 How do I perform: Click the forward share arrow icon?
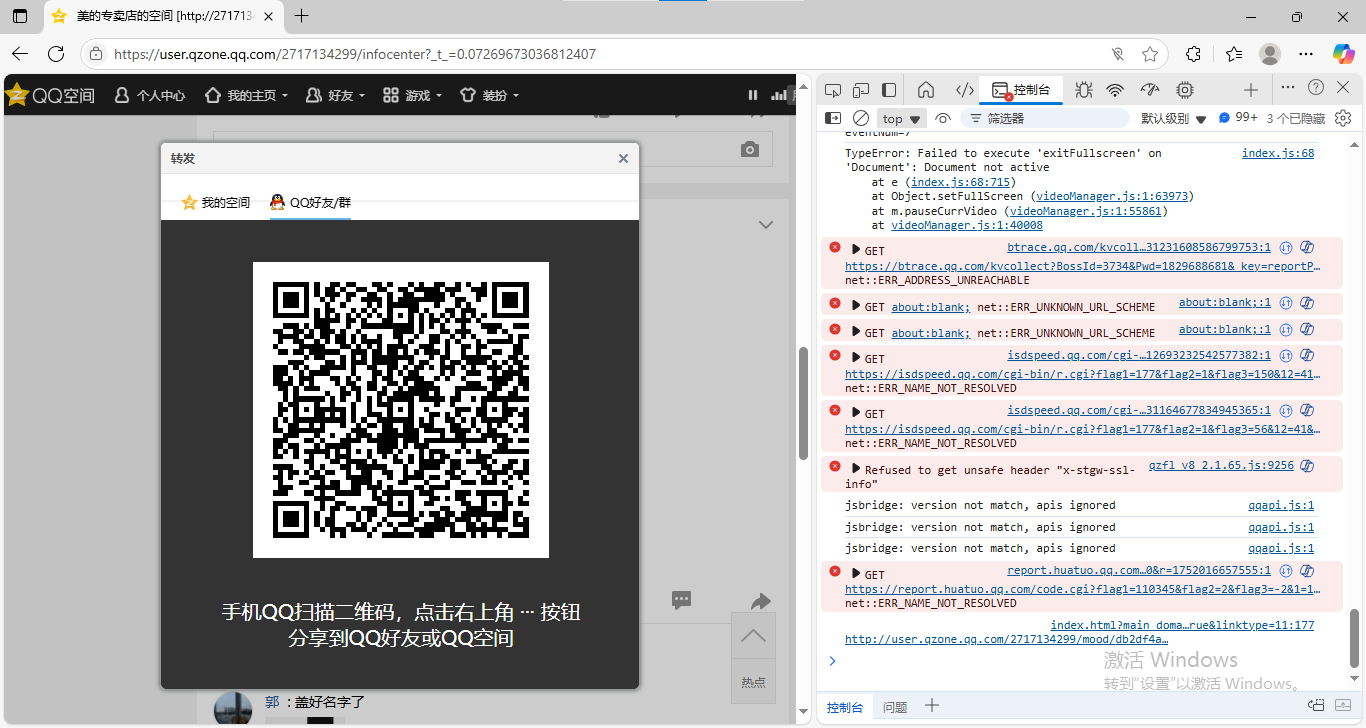(x=761, y=601)
